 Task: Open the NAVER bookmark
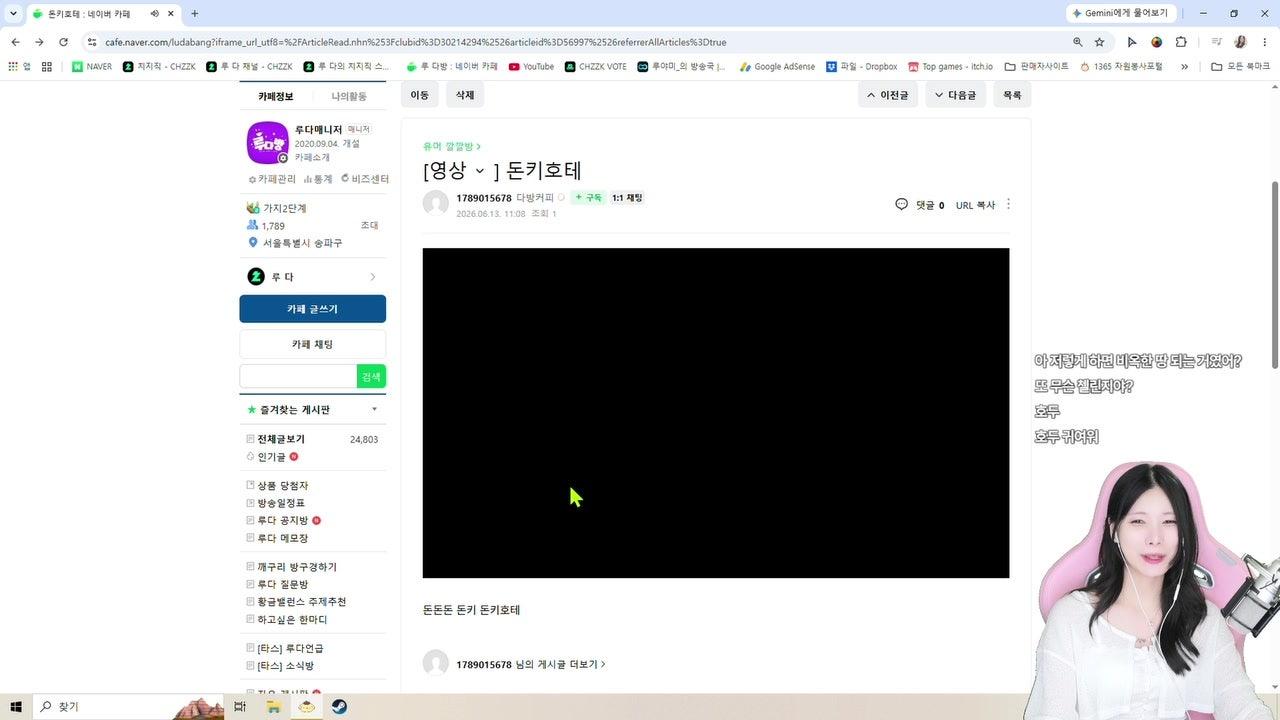tap(92, 67)
